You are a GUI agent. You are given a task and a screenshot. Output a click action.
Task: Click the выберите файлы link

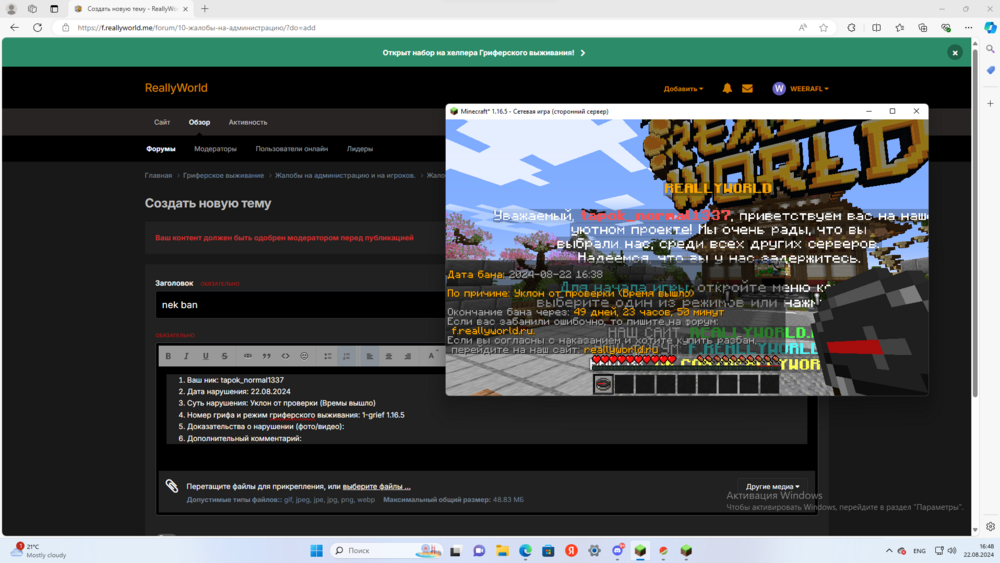coord(376,486)
